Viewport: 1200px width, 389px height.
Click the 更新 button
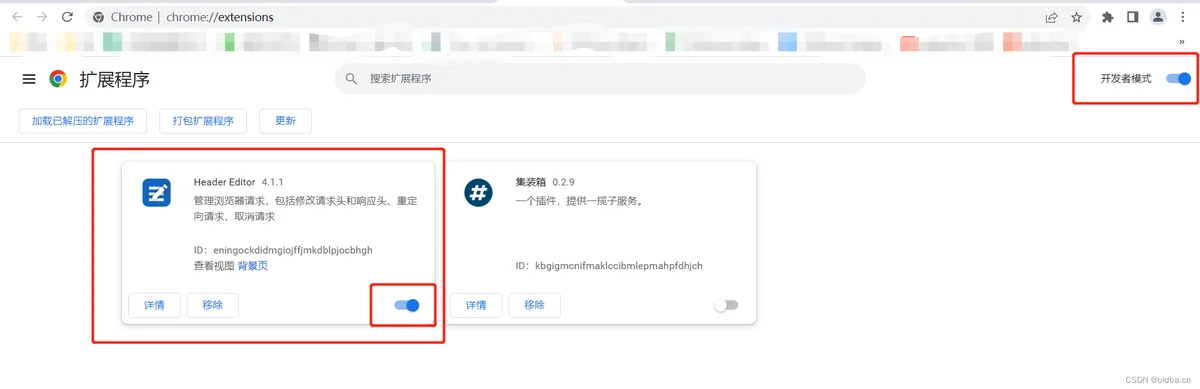tap(285, 121)
